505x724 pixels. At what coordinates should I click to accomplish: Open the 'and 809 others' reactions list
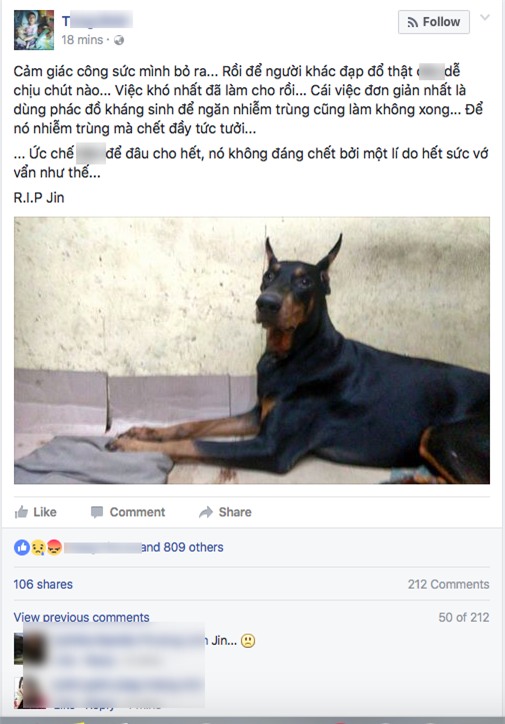click(182, 547)
